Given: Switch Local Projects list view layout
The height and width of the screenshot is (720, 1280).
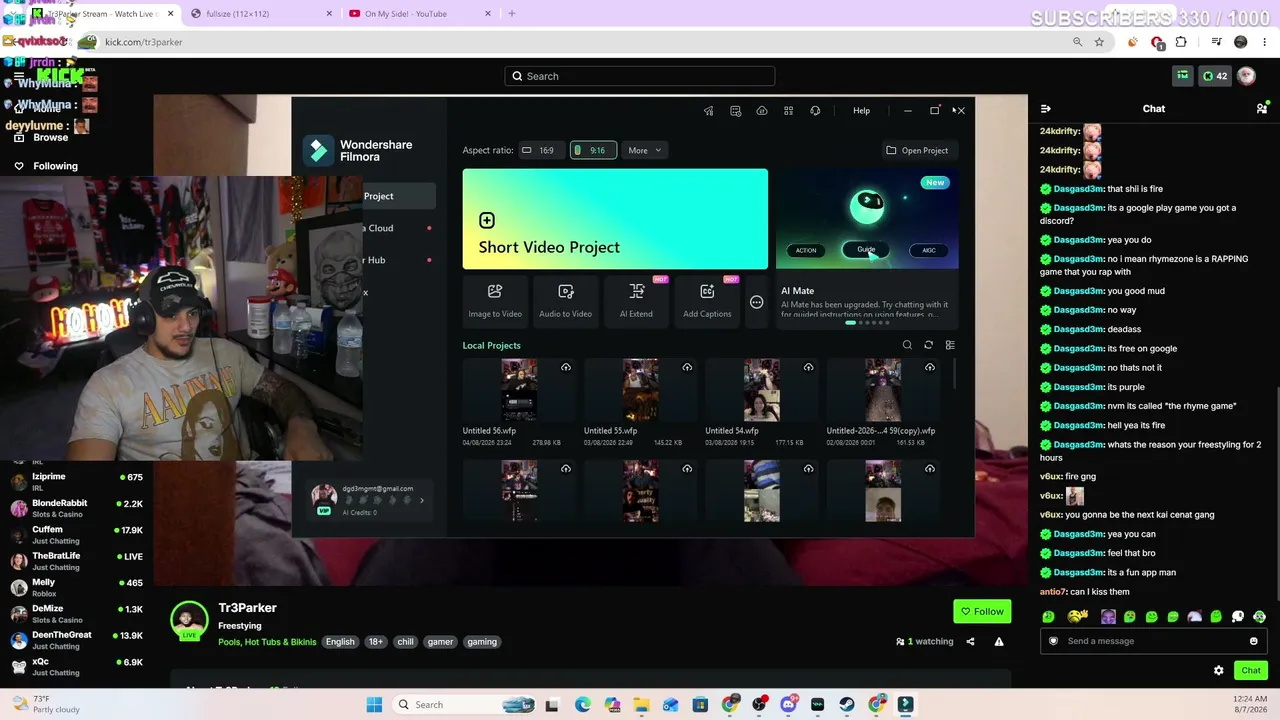Looking at the screenshot, I should point(950,345).
